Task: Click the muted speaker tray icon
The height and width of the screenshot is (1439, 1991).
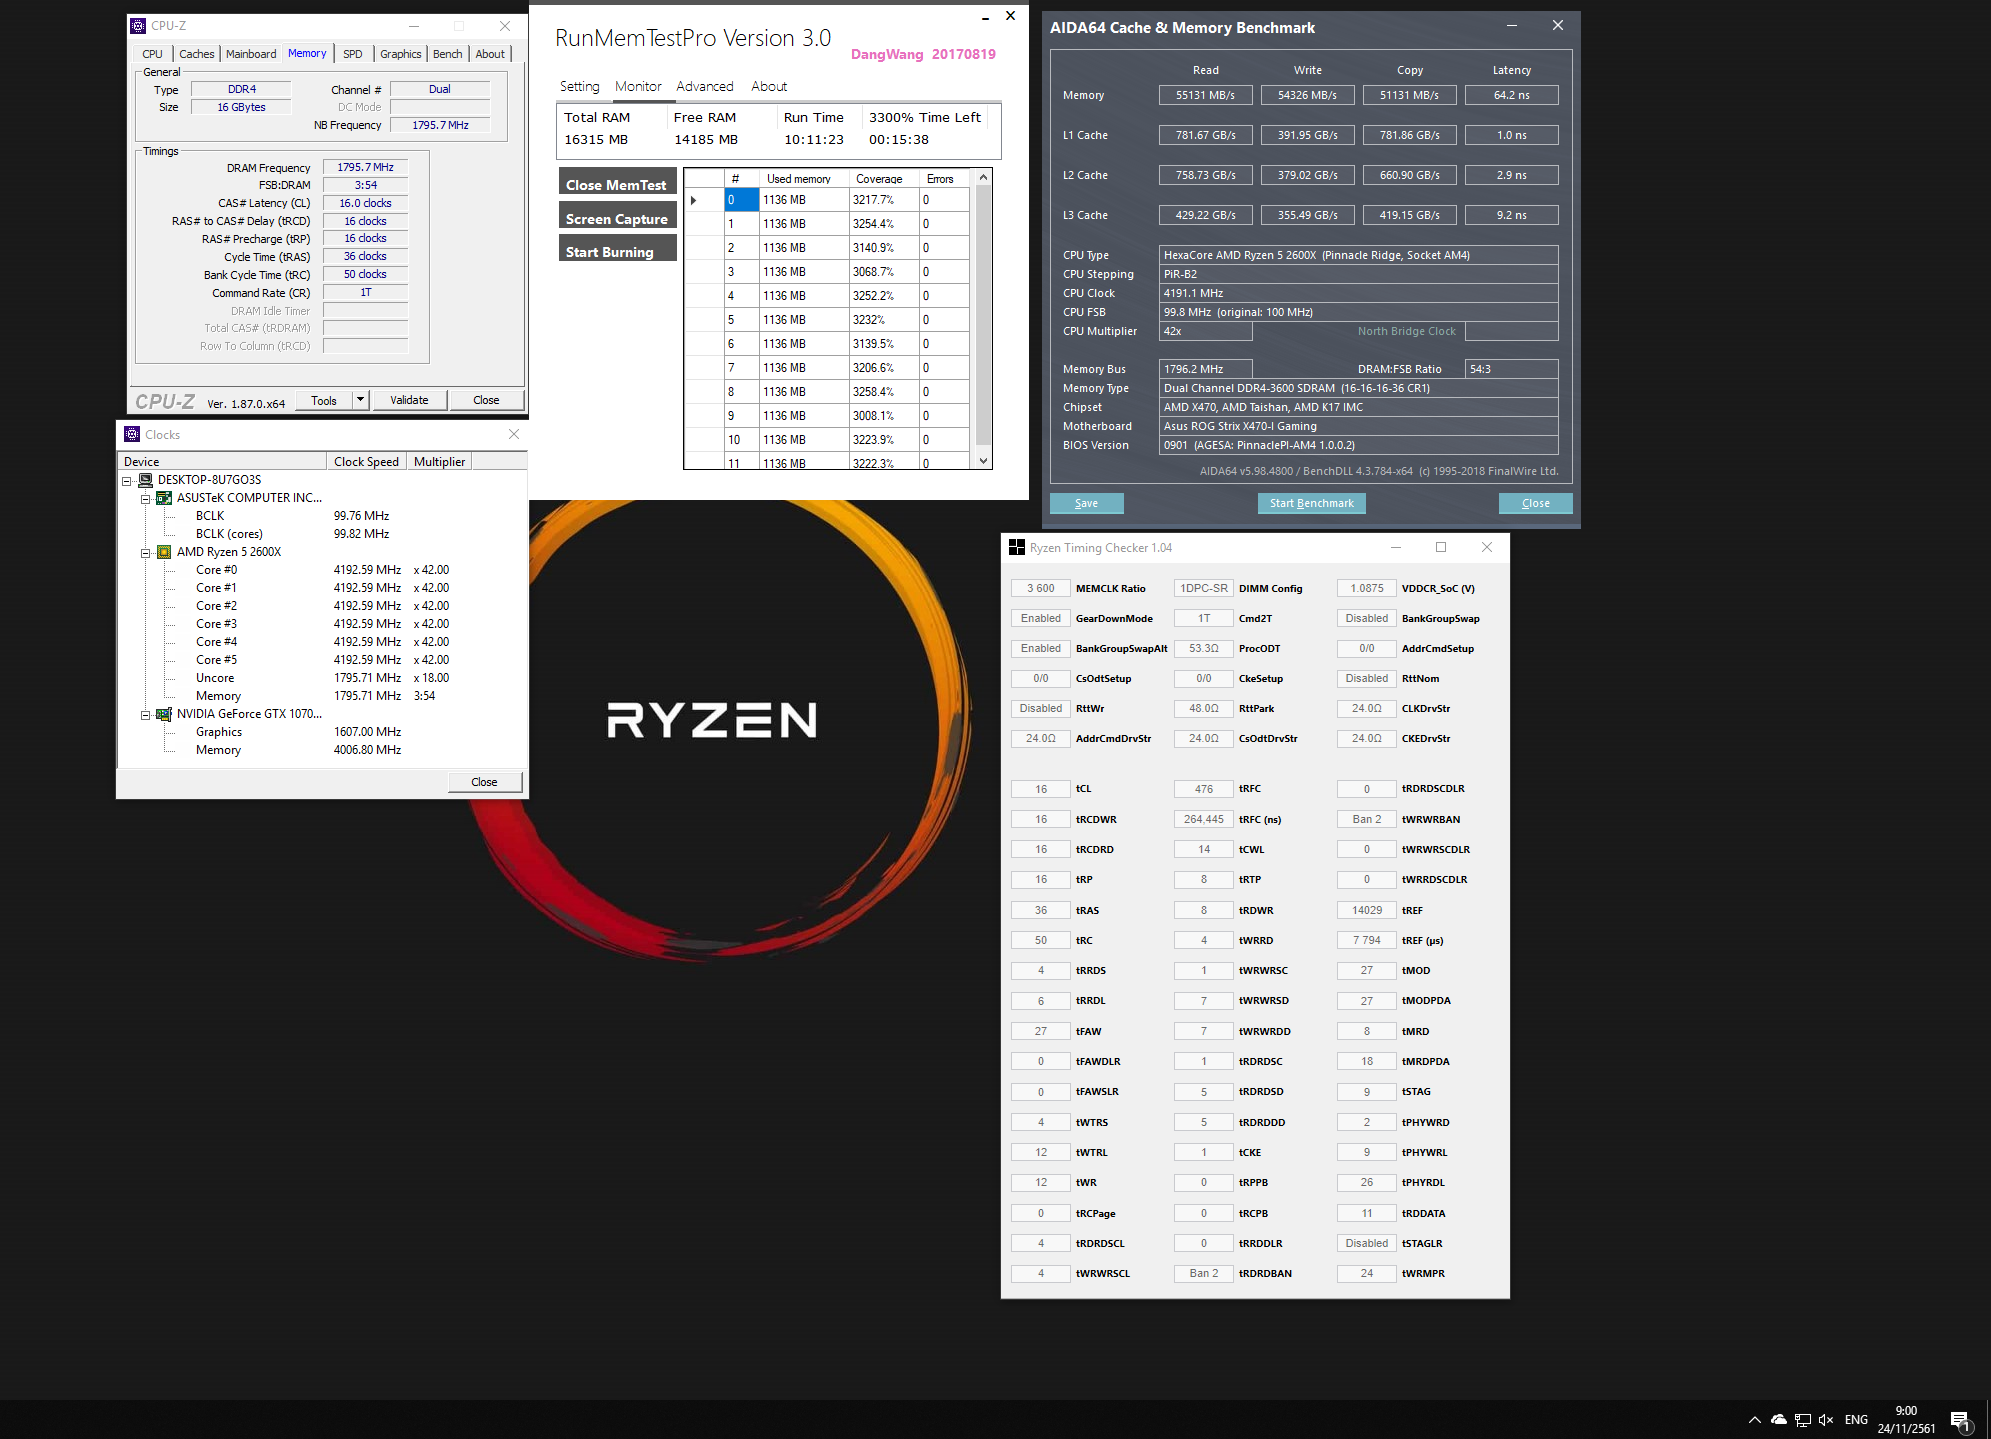Action: click(x=1826, y=1419)
